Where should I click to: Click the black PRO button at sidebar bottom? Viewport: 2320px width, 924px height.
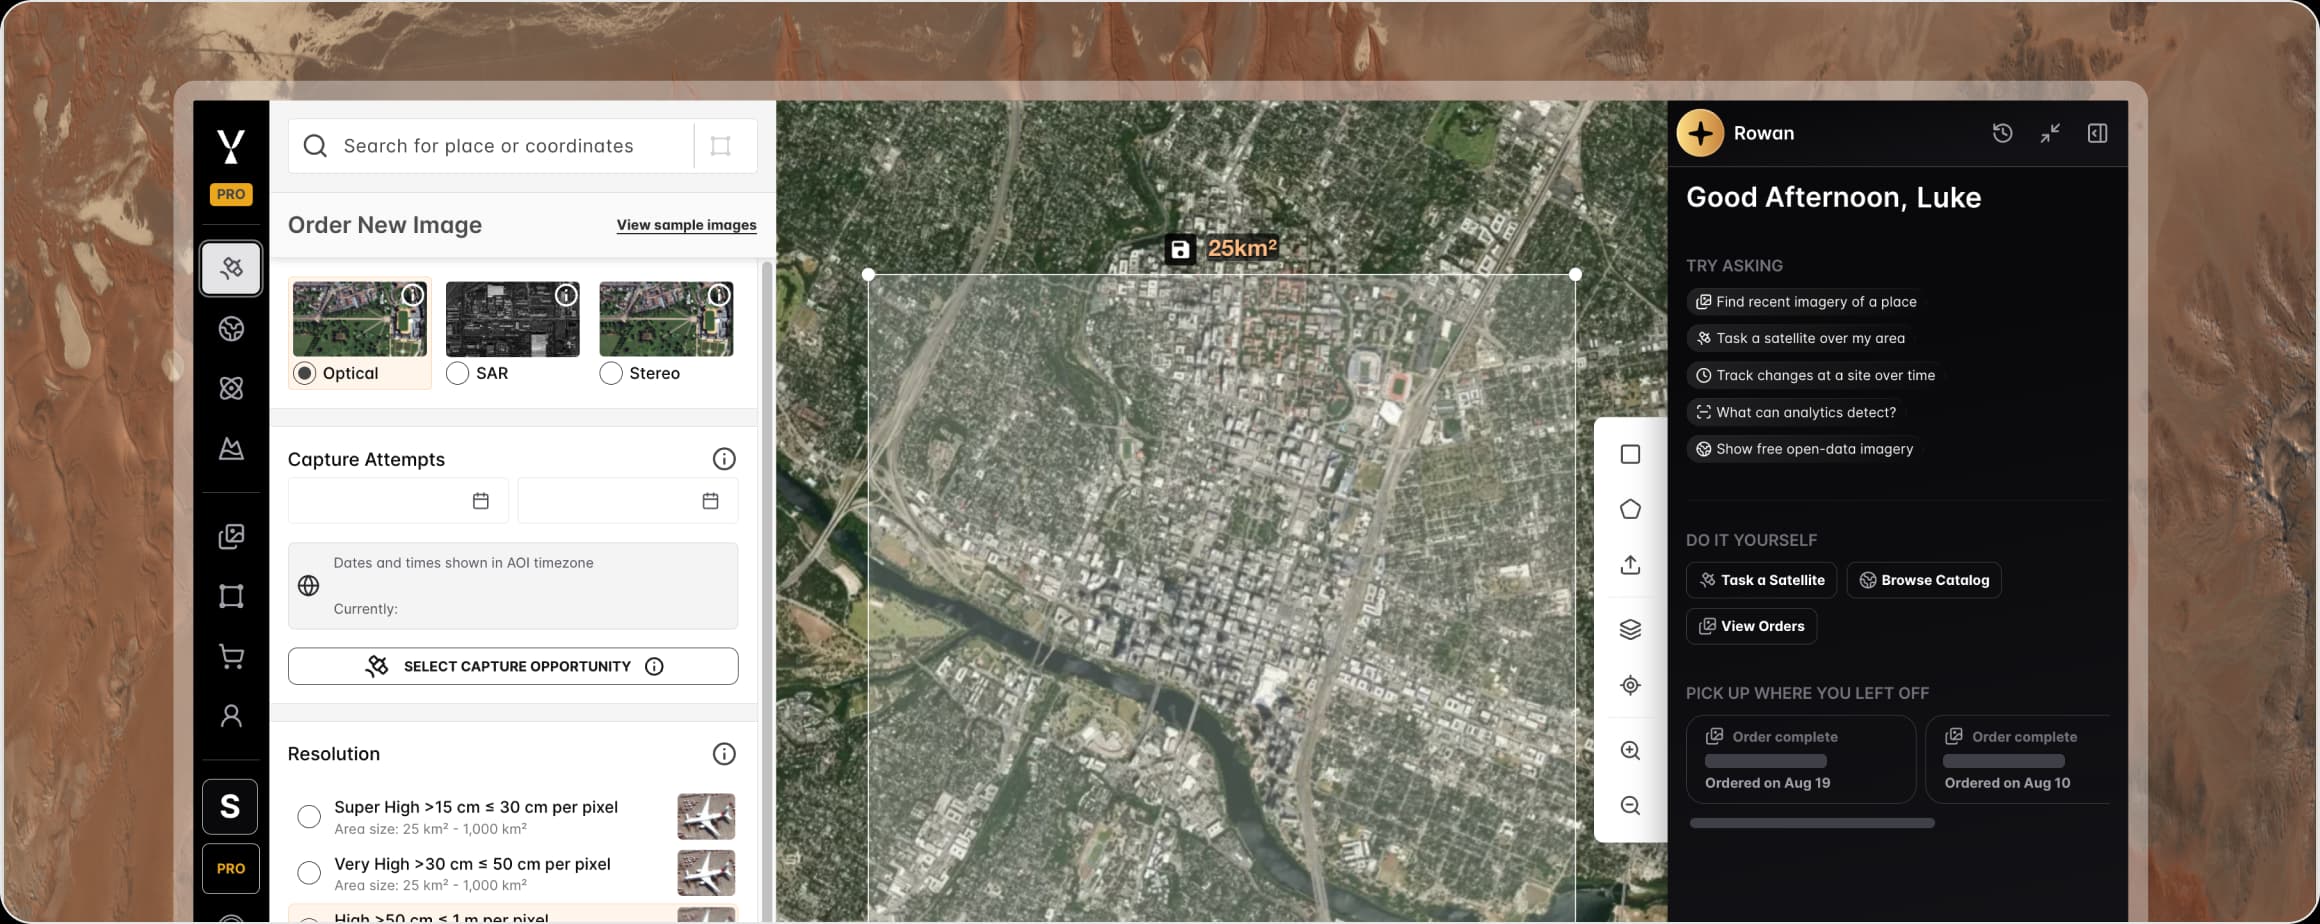click(230, 868)
